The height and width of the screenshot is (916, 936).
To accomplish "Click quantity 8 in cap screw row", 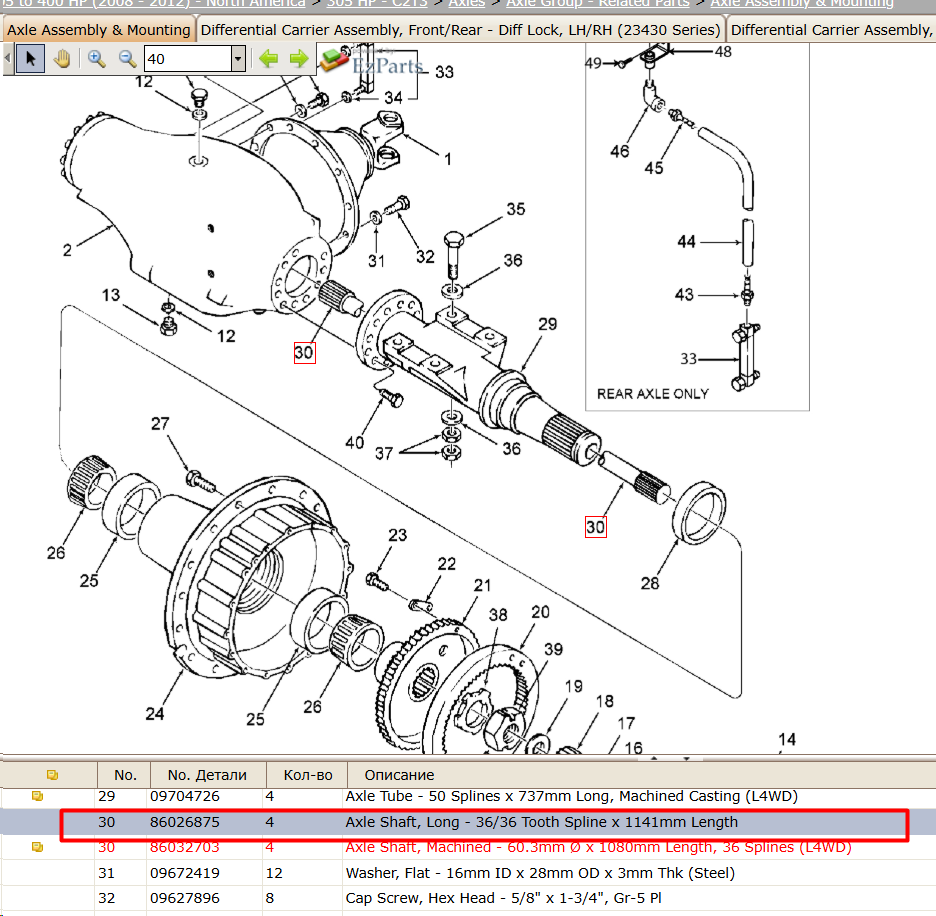I will pyautogui.click(x=269, y=898).
